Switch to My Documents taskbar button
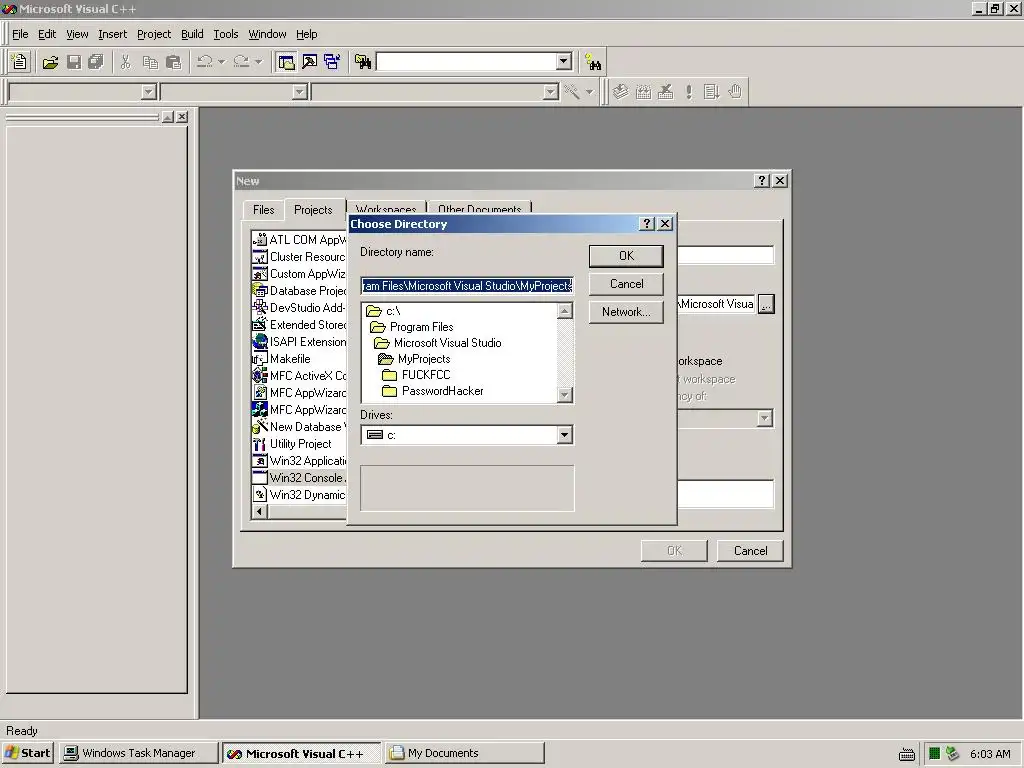The height and width of the screenshot is (768, 1024). point(464,753)
